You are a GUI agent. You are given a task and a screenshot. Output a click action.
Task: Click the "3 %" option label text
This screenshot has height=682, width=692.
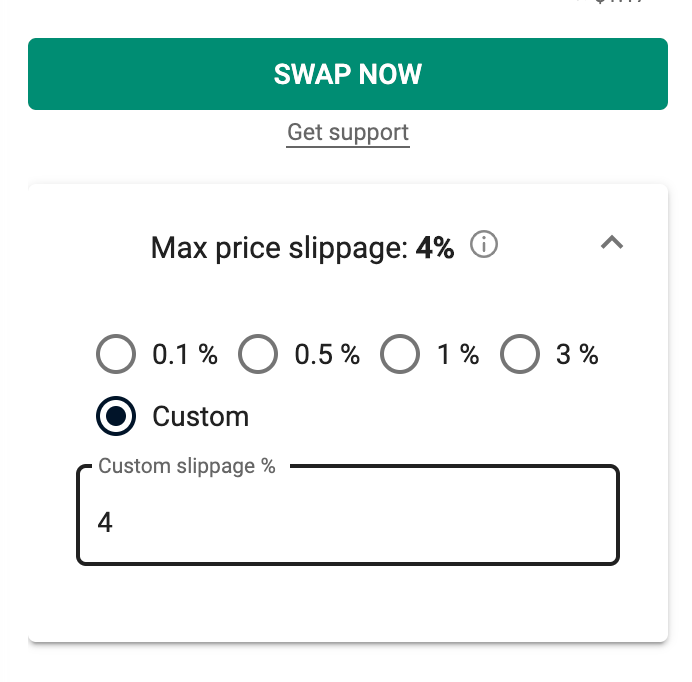(577, 354)
